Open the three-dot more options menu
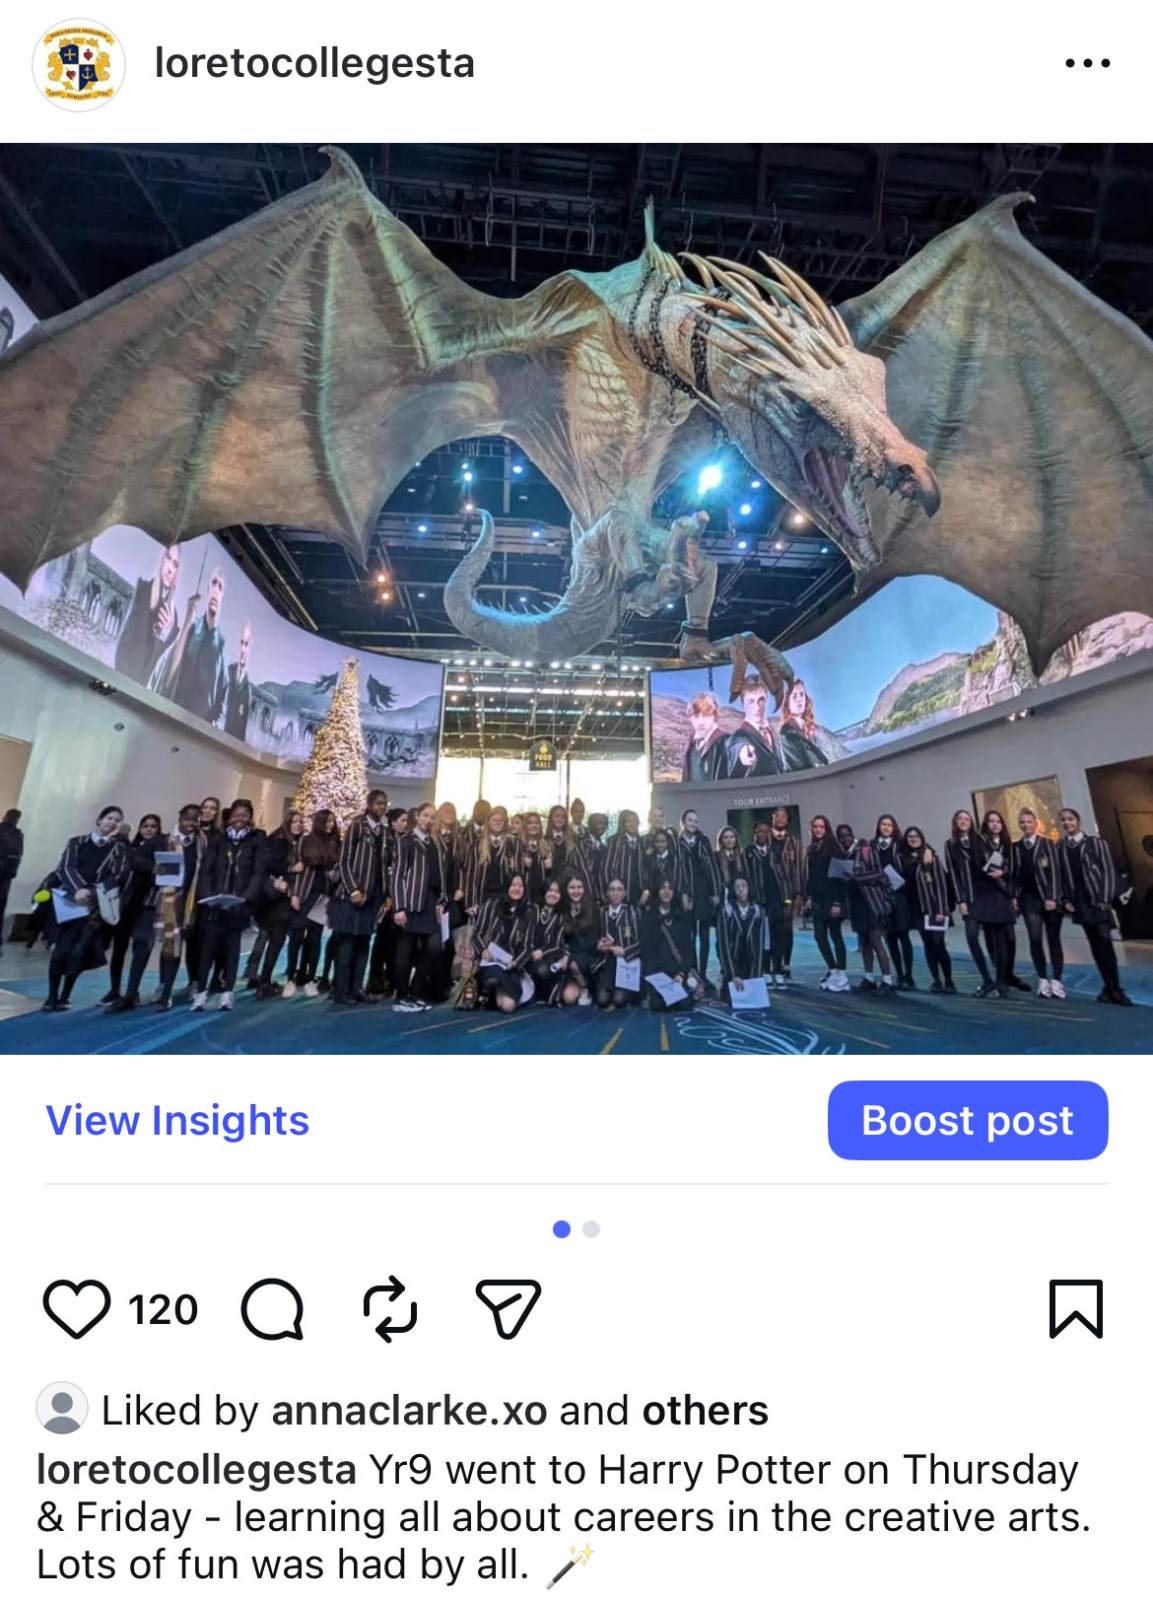 coord(1087,63)
